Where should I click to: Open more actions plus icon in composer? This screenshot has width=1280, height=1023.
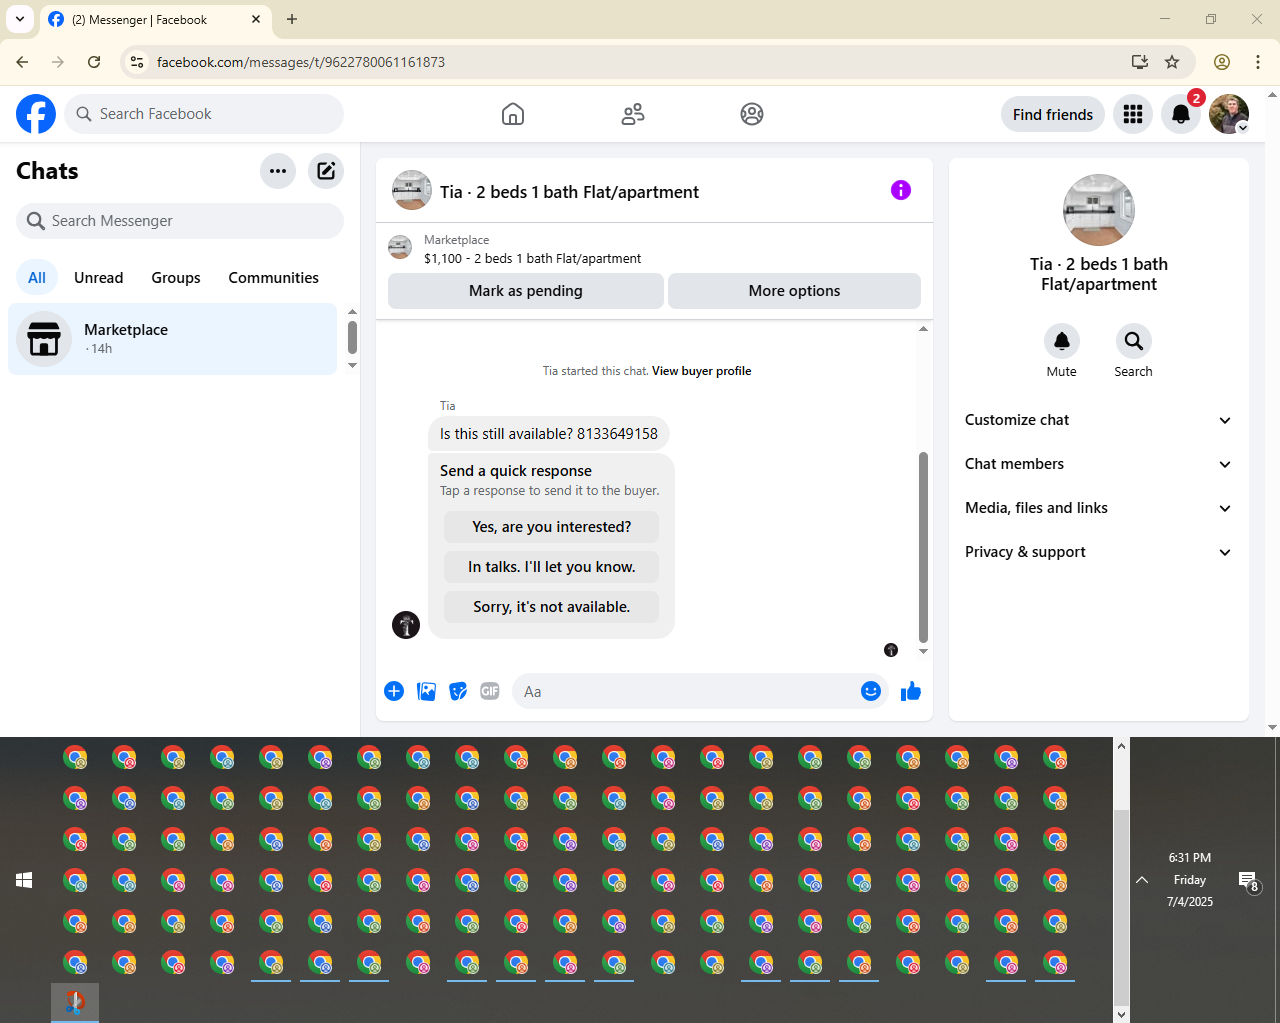[394, 691]
